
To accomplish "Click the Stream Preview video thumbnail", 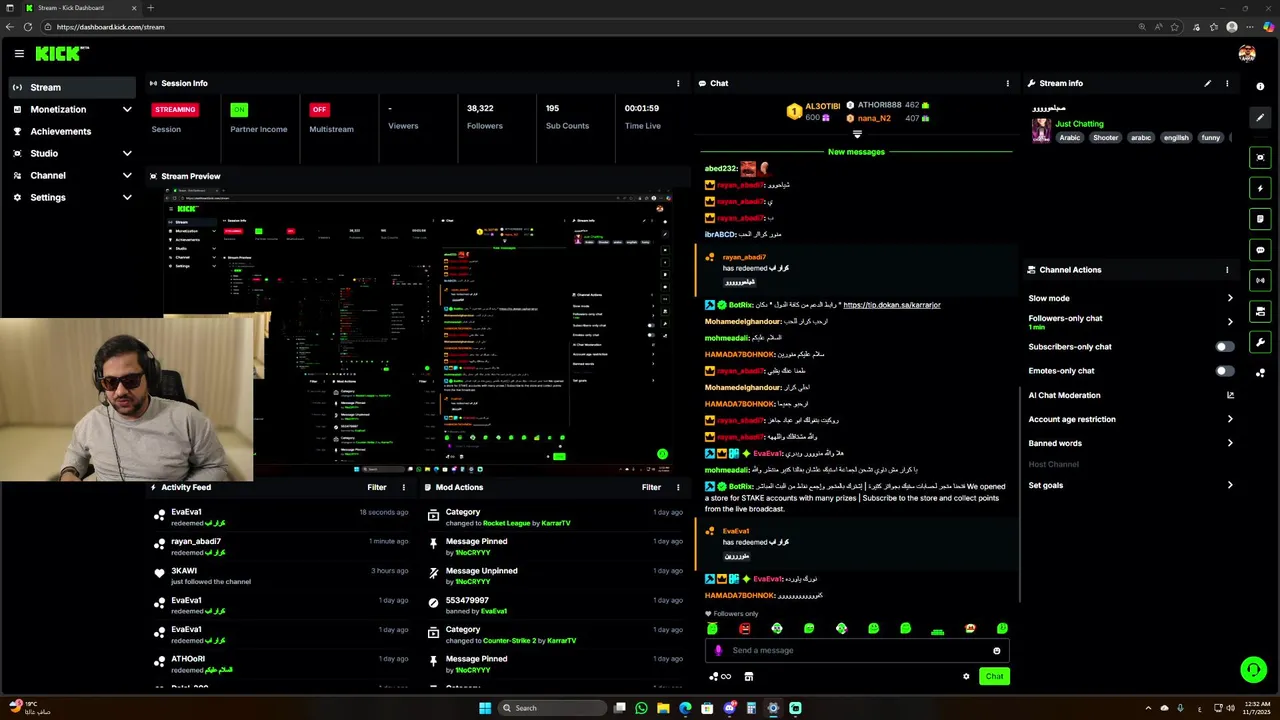I will tap(418, 332).
